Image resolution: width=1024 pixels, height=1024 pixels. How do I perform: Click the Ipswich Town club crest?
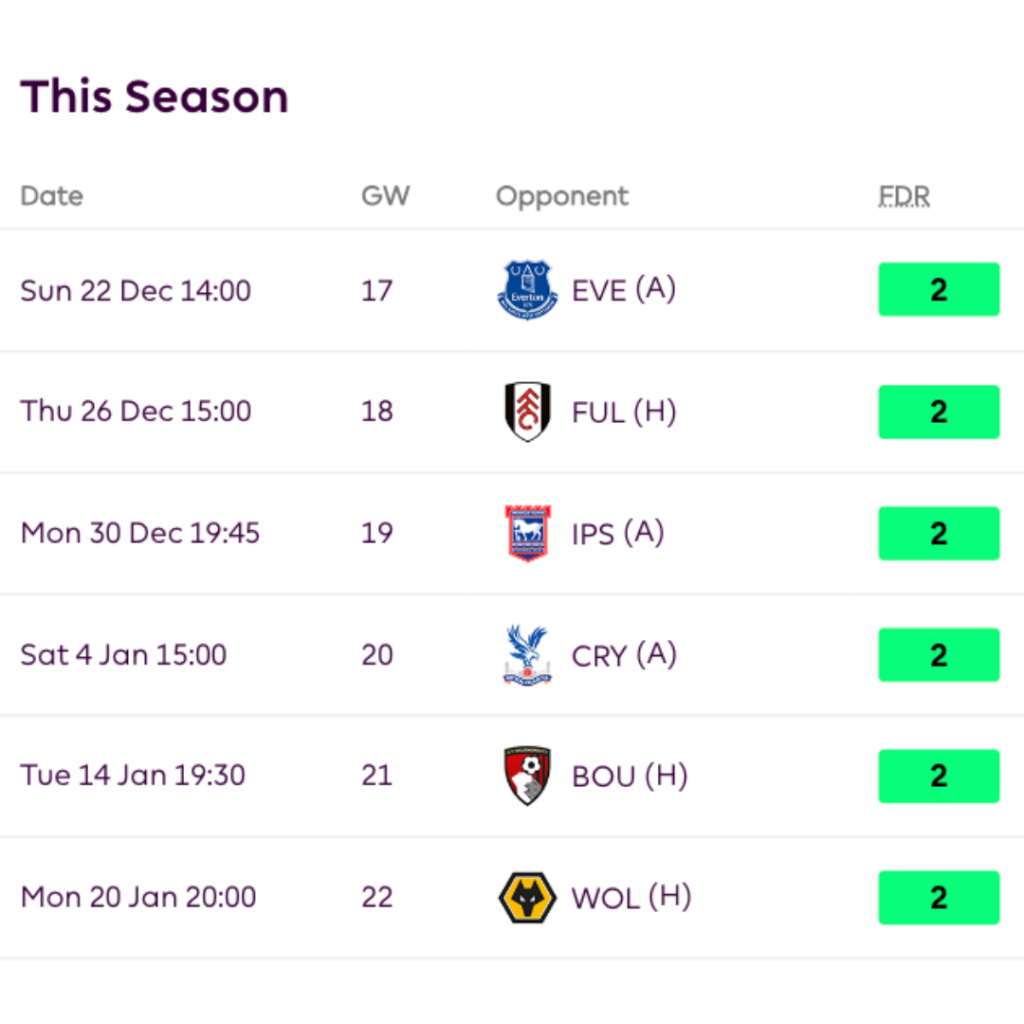pyautogui.click(x=527, y=533)
